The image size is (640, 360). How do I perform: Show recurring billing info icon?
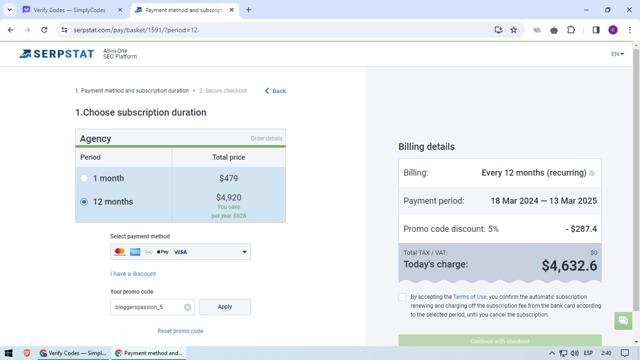(592, 173)
